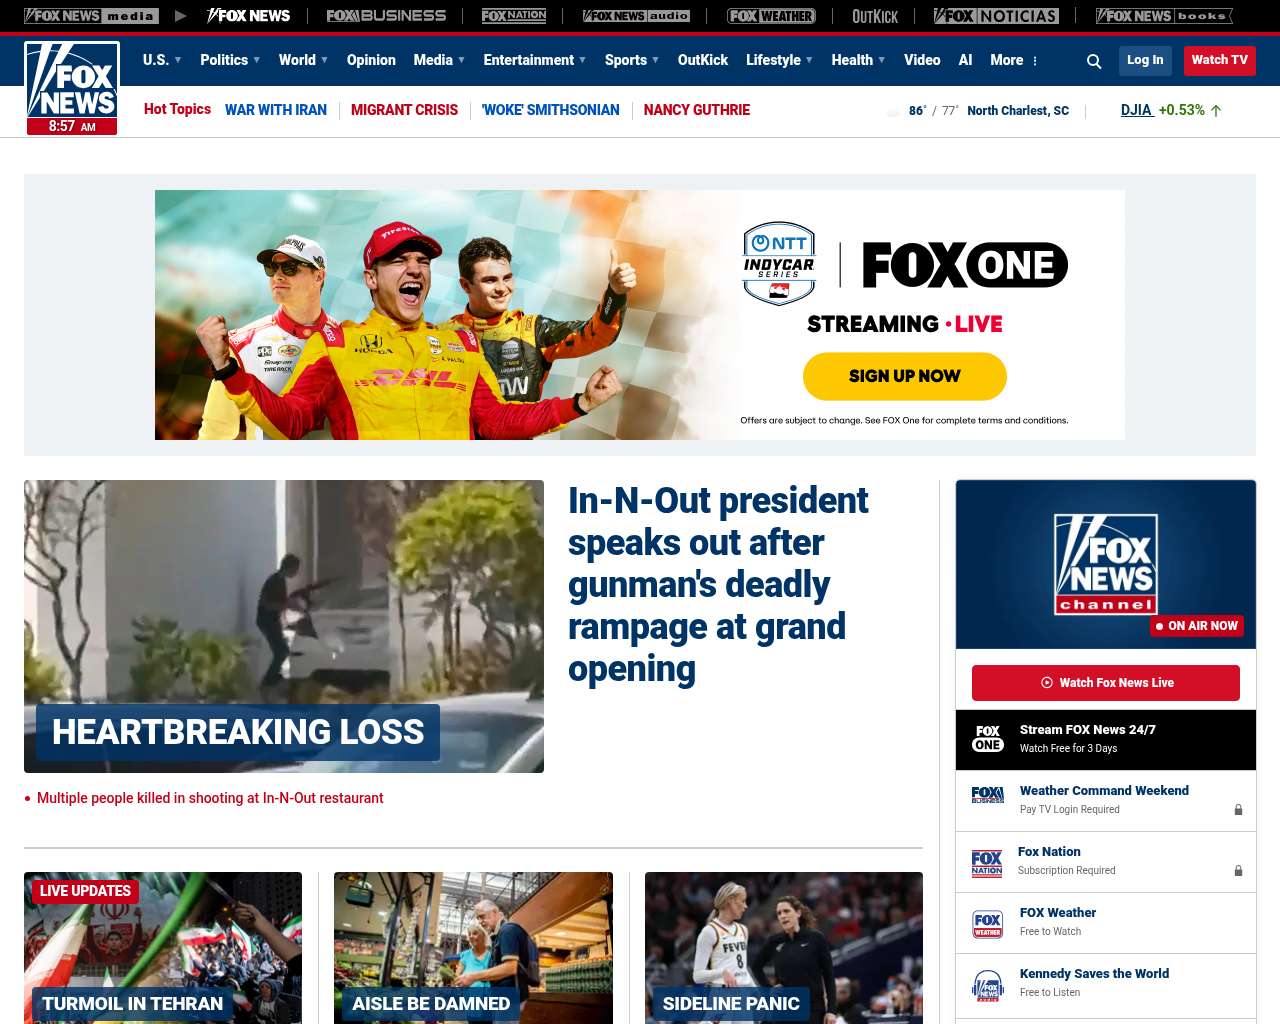Image resolution: width=1280 pixels, height=1024 pixels.
Task: Click the Watch TV button
Action: click(1219, 60)
